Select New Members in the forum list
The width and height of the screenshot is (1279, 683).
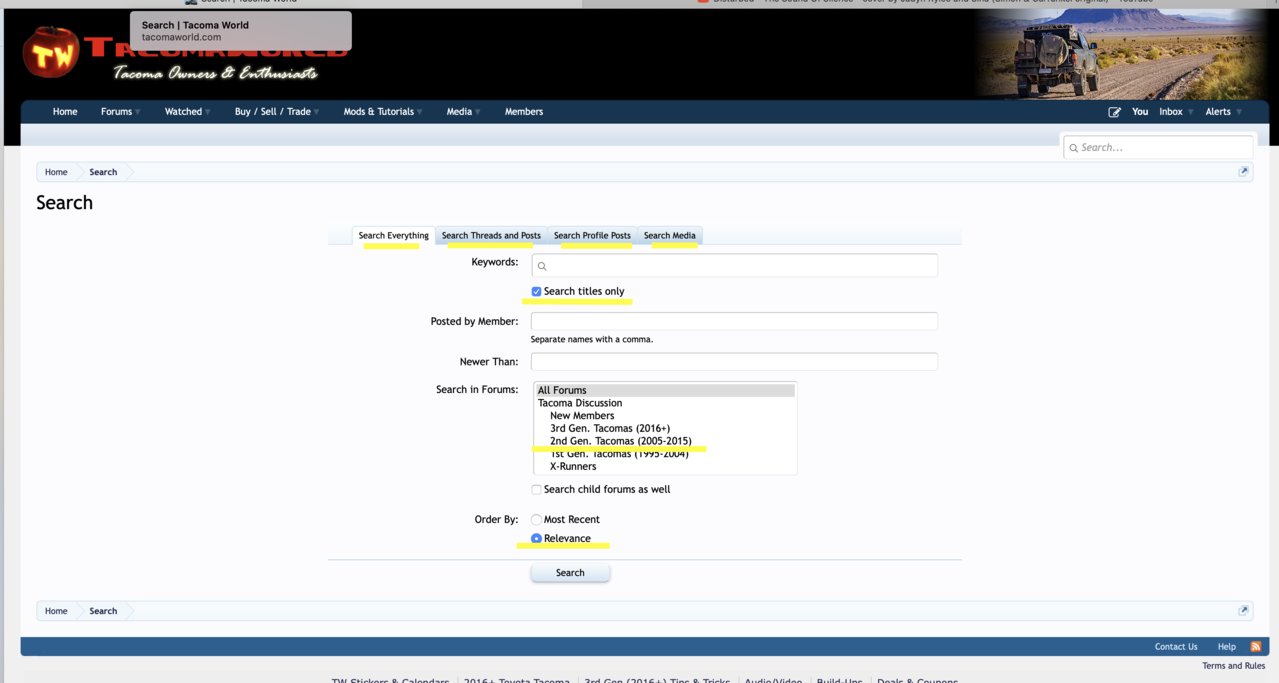point(665,416)
